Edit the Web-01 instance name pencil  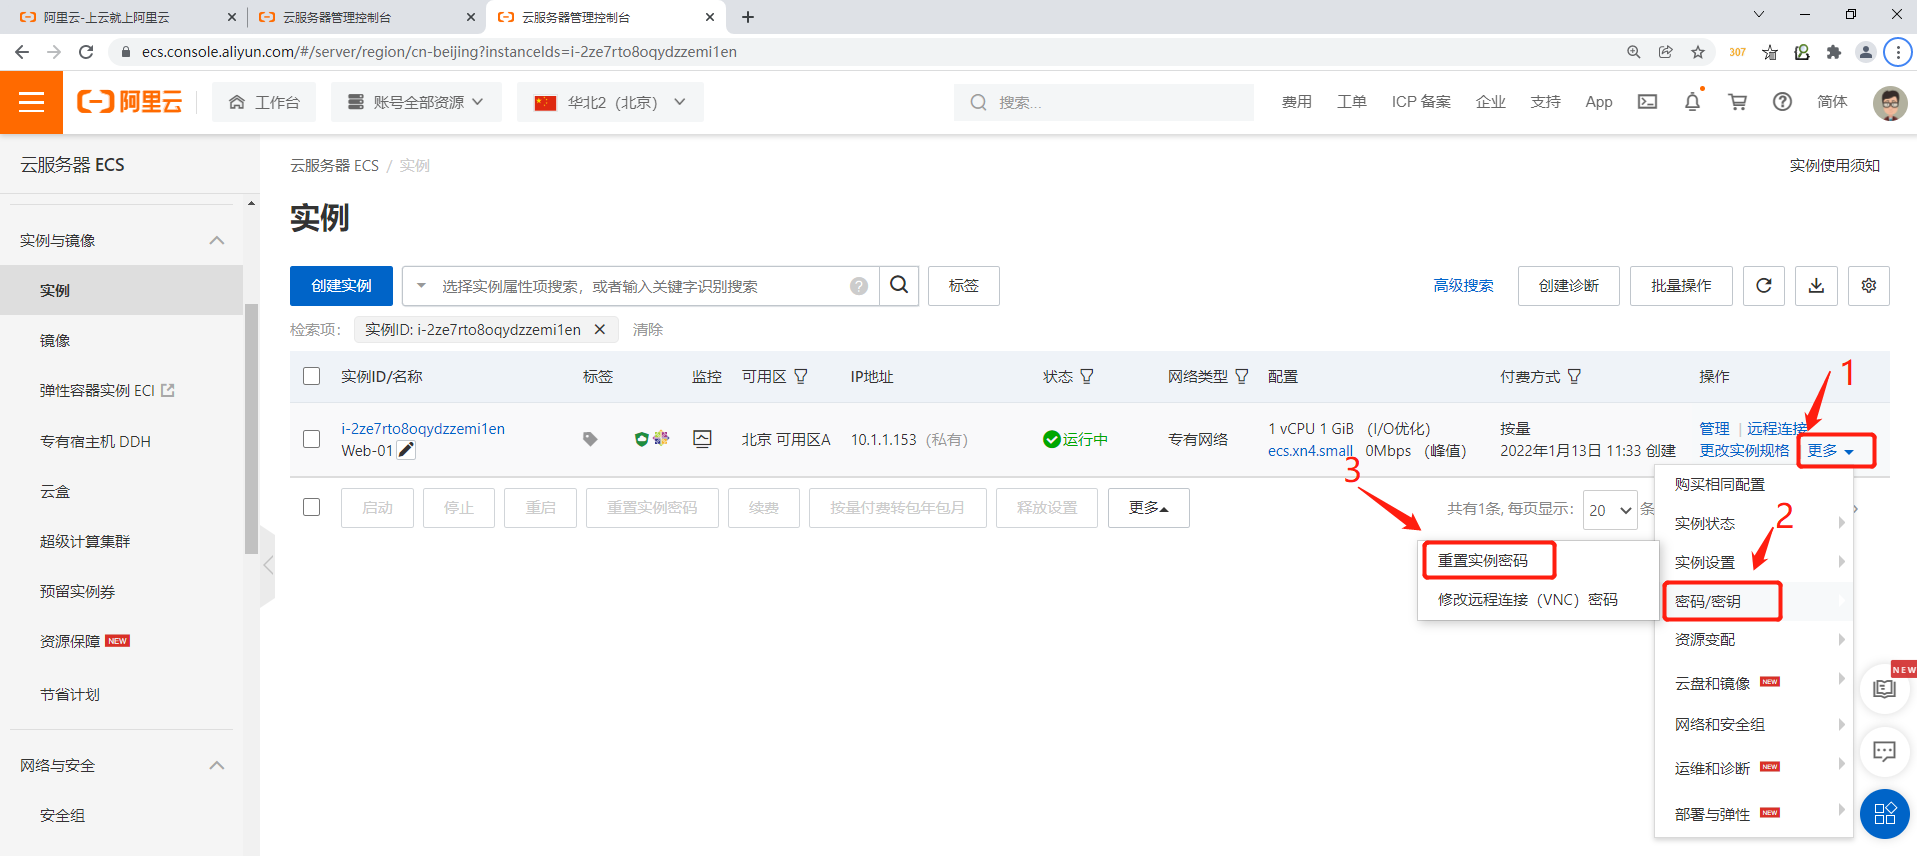406,450
